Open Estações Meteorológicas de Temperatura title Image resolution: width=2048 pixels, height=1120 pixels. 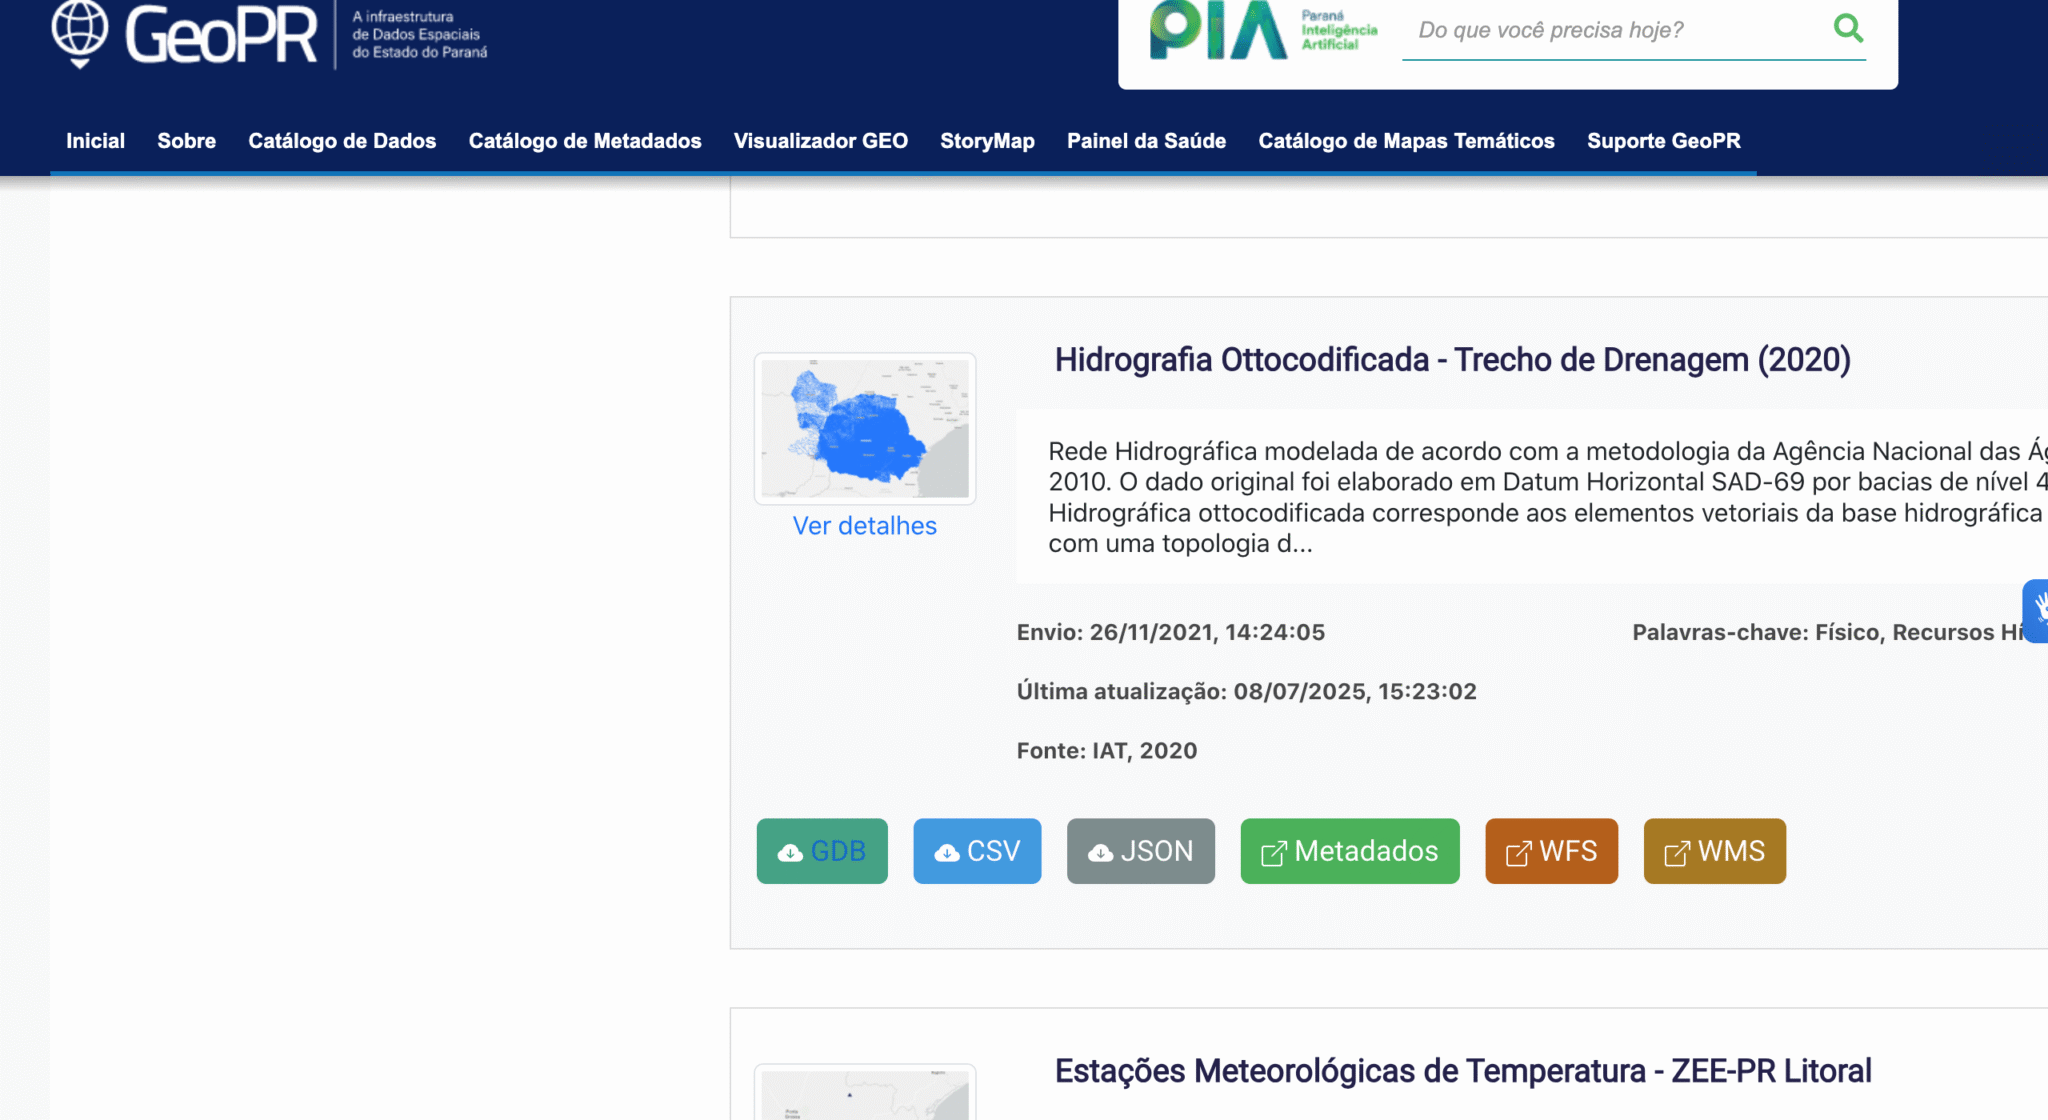[x=1463, y=1071]
